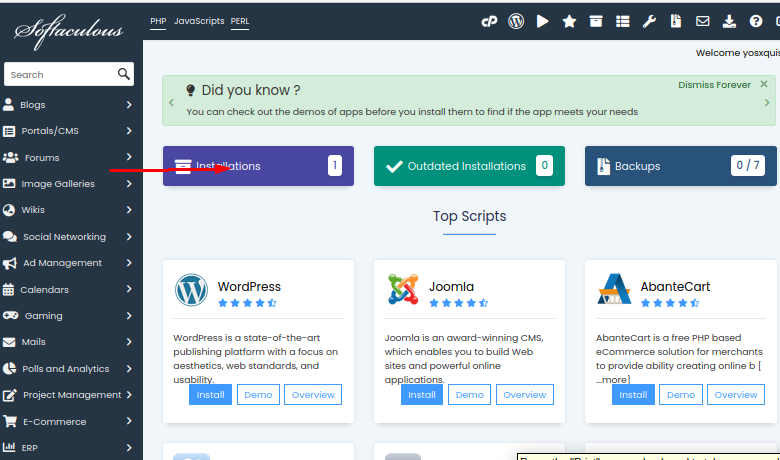This screenshot has width=780, height=460.
Task: Open the email settings envelope icon
Action: click(702, 21)
